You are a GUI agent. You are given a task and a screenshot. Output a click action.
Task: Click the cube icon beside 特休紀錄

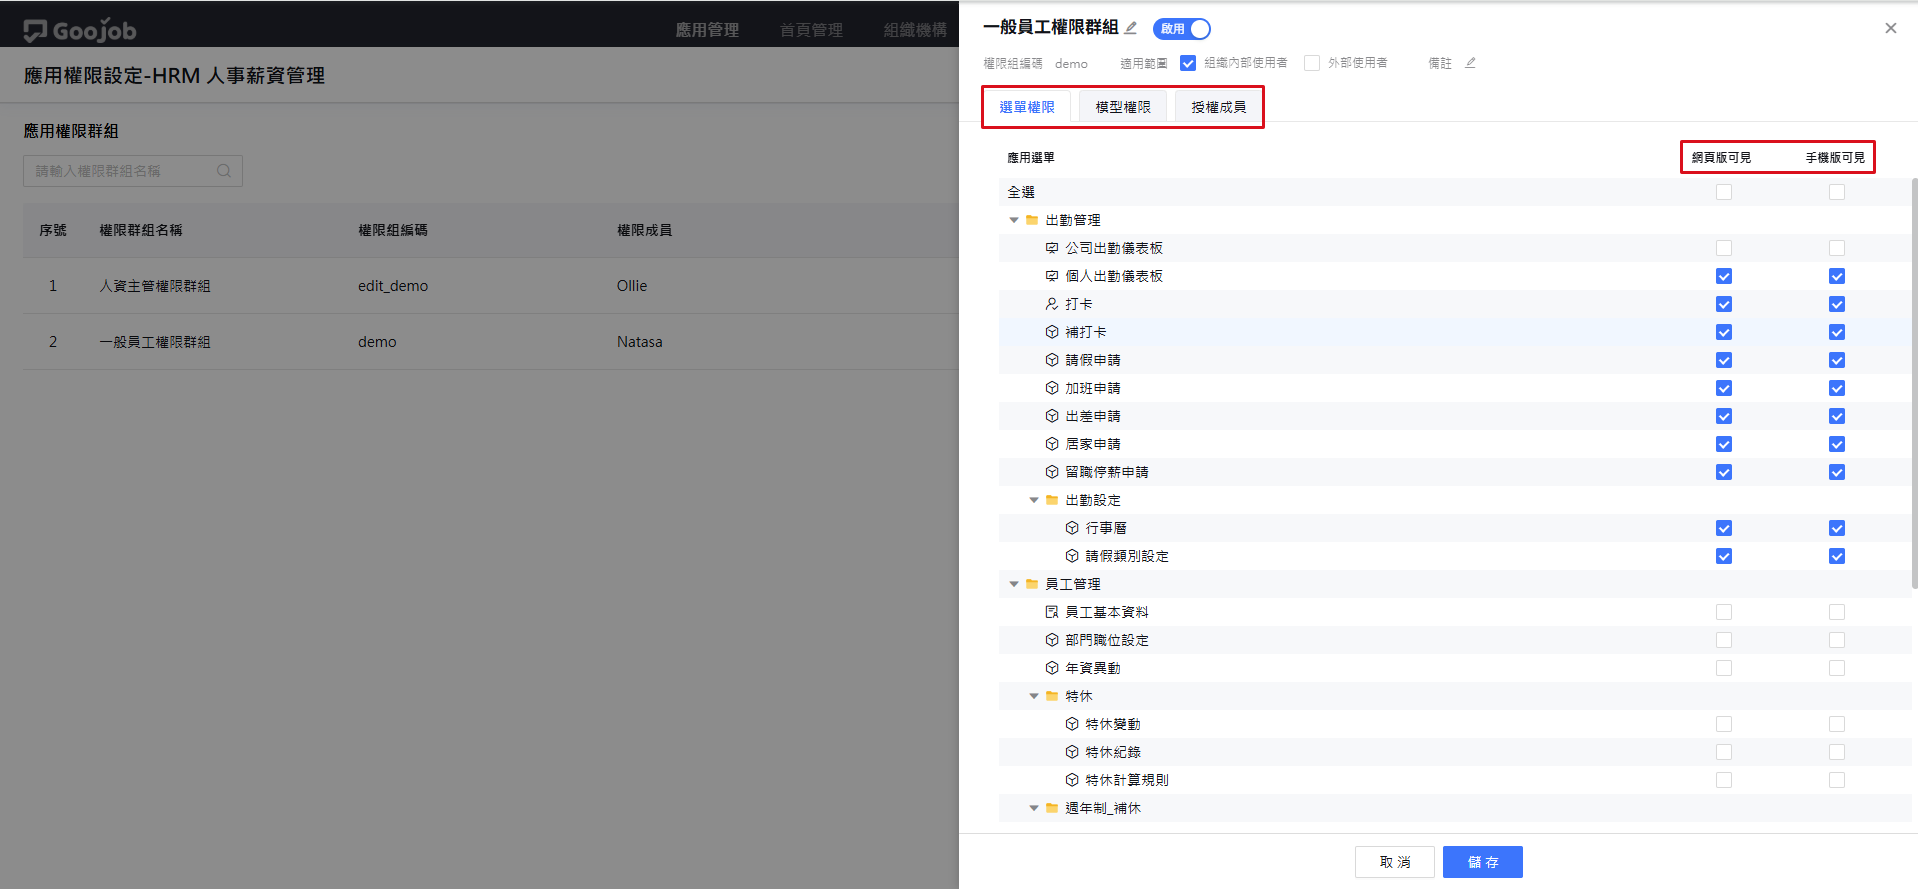pyautogui.click(x=1072, y=752)
